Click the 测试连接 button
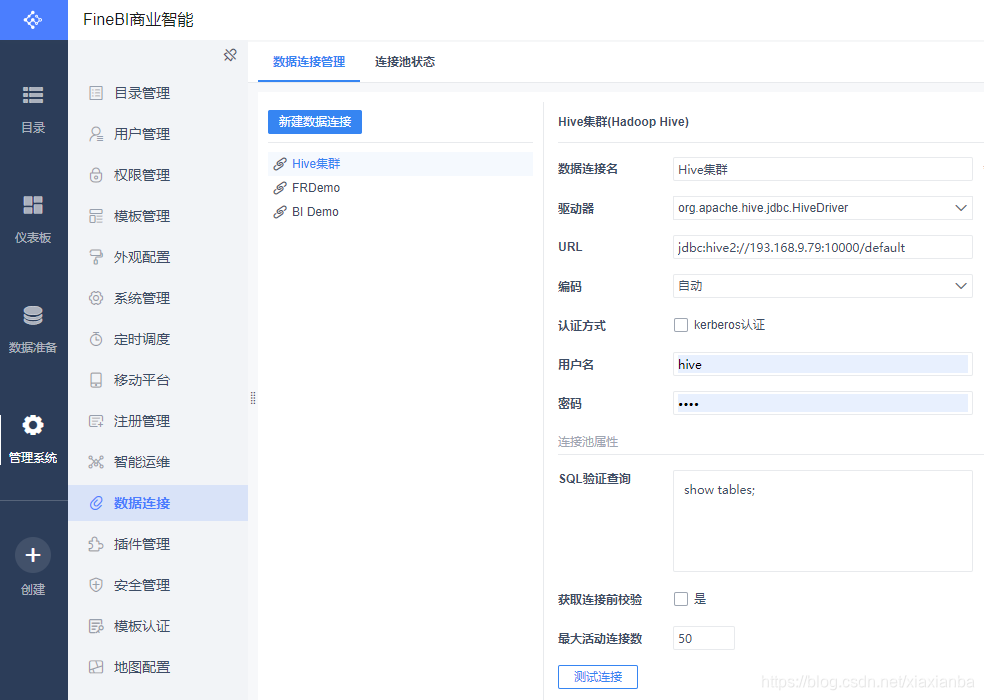The height and width of the screenshot is (700, 984). (x=597, y=677)
